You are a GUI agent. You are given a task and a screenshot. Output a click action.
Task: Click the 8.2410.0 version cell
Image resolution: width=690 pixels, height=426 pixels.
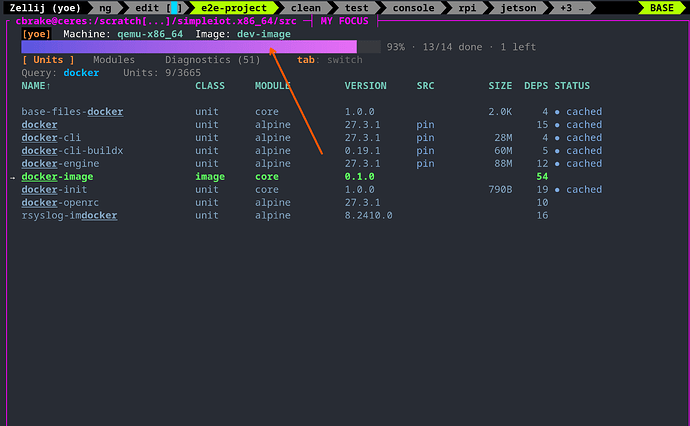pyautogui.click(x=368, y=216)
